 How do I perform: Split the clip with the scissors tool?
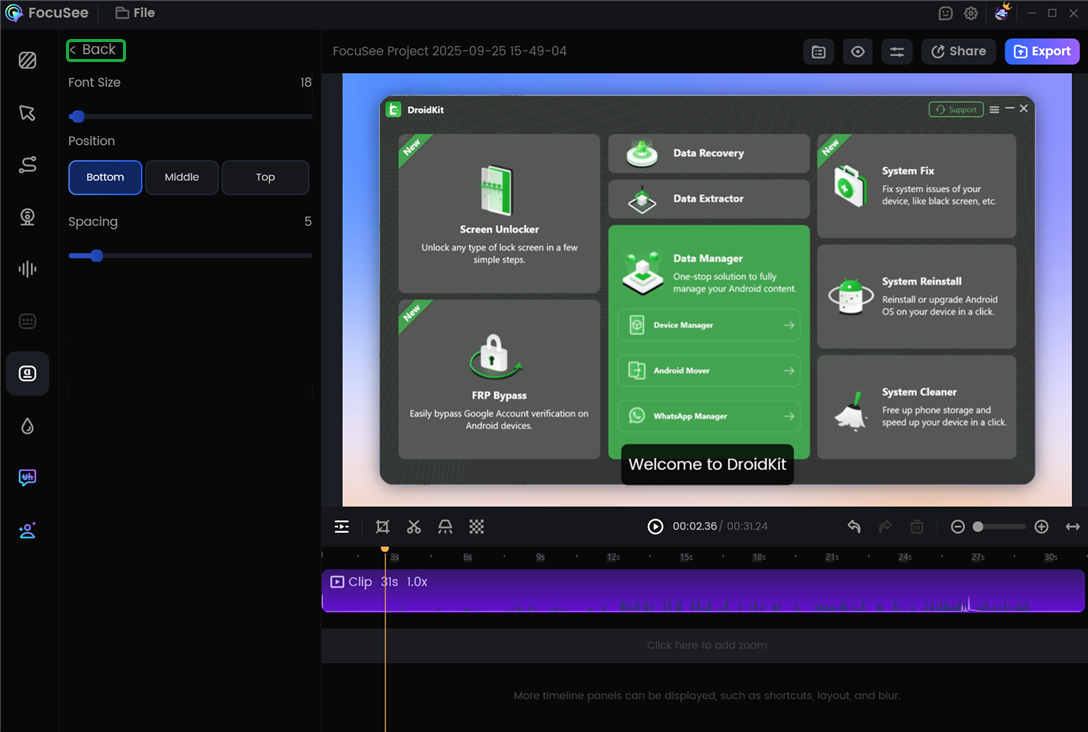click(x=413, y=526)
